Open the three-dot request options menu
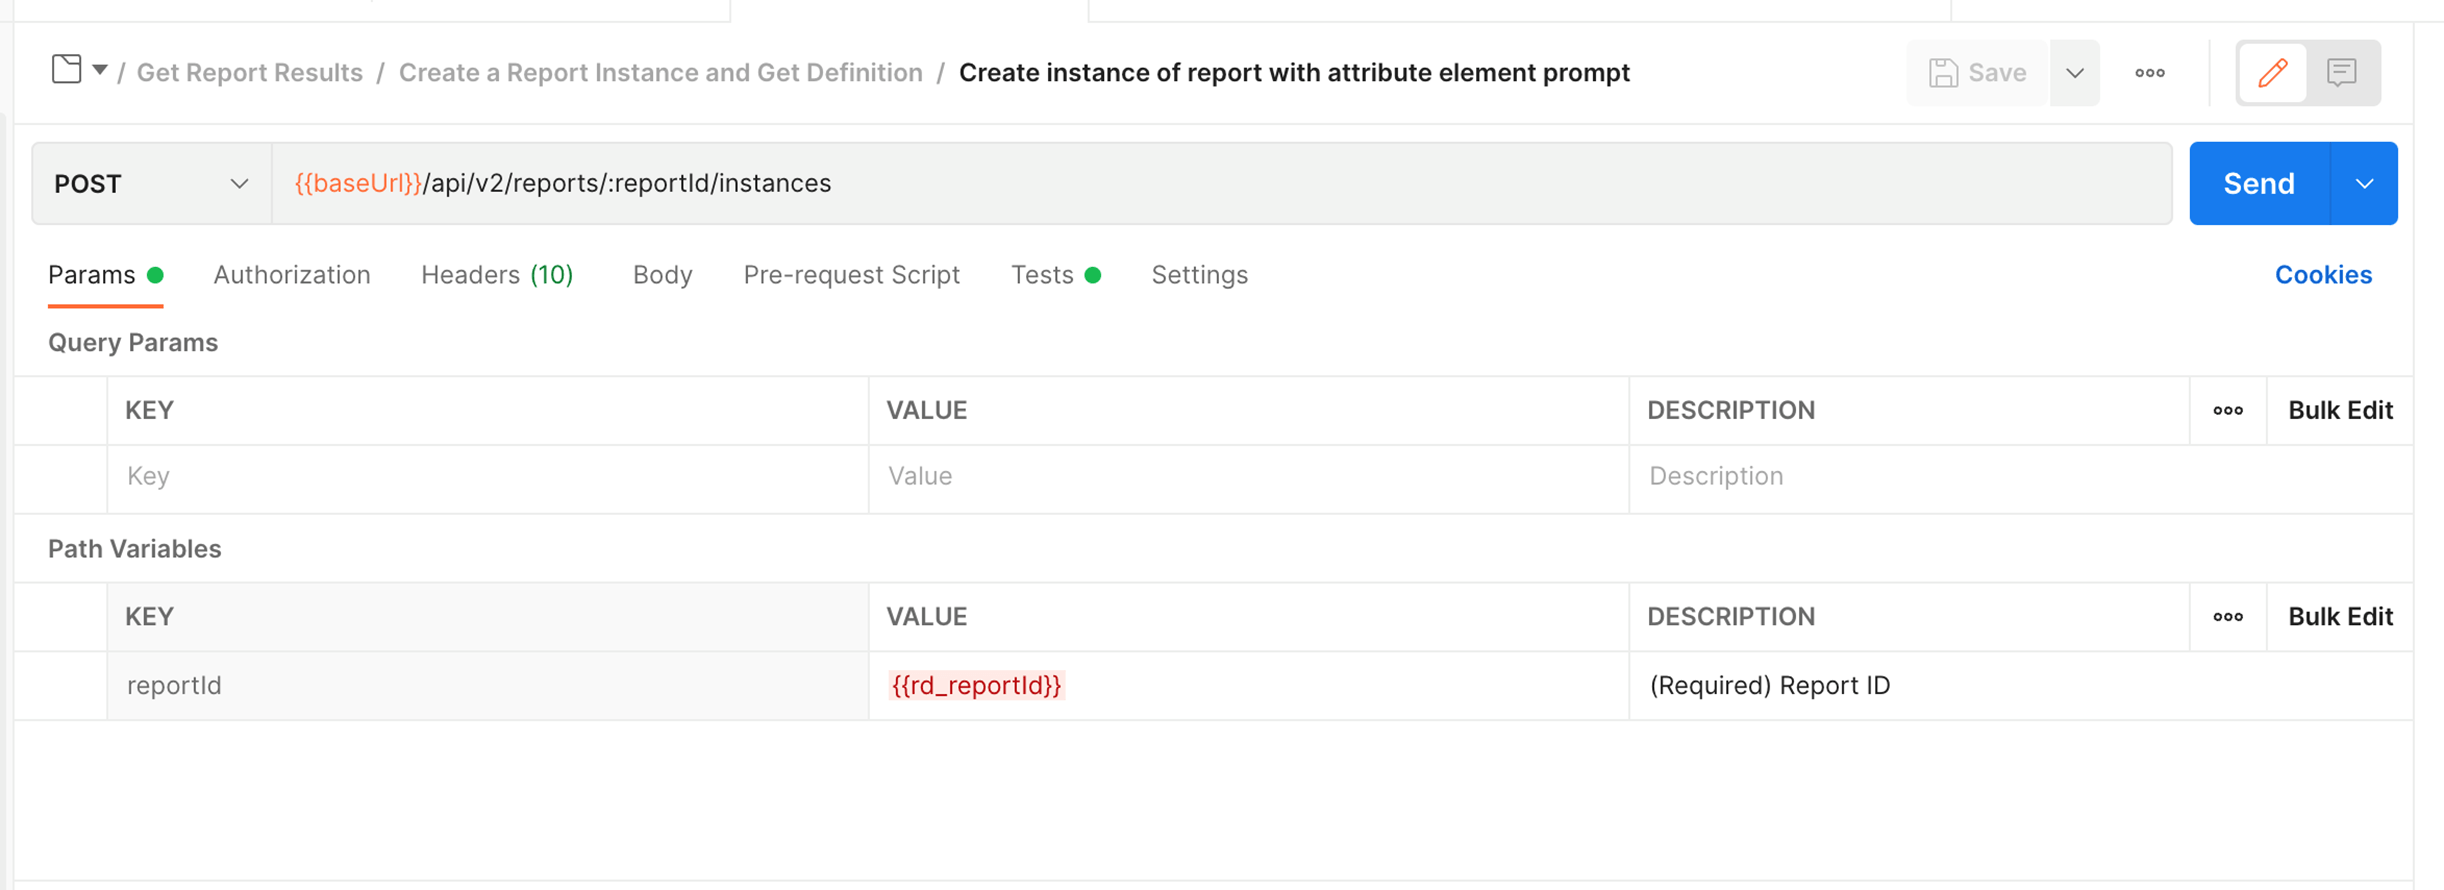The height and width of the screenshot is (890, 2444). click(2149, 73)
